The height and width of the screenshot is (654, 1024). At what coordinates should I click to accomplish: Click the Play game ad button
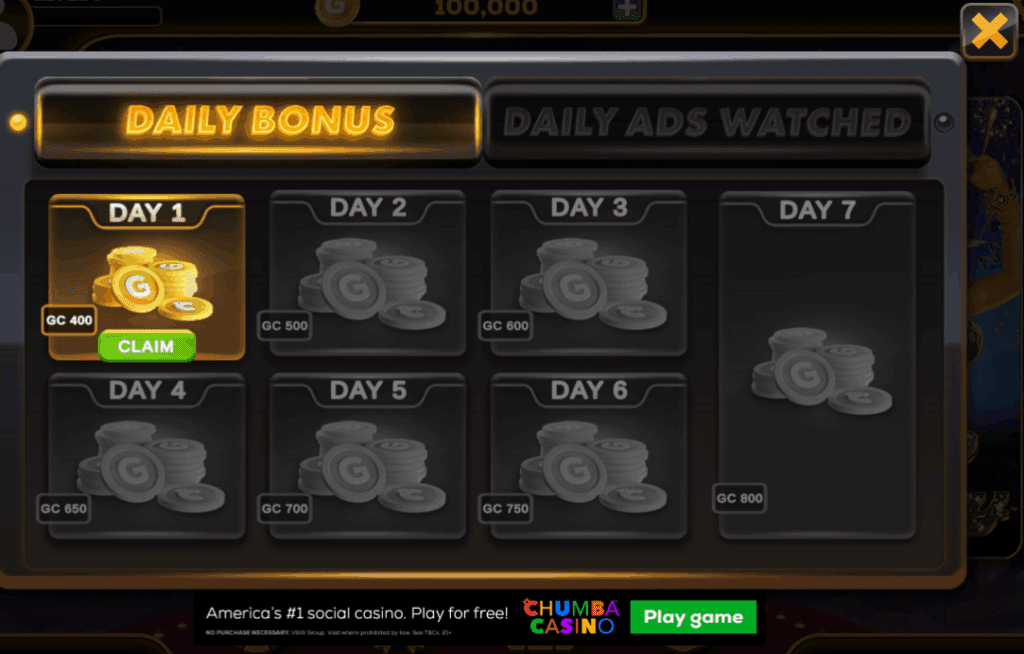693,617
